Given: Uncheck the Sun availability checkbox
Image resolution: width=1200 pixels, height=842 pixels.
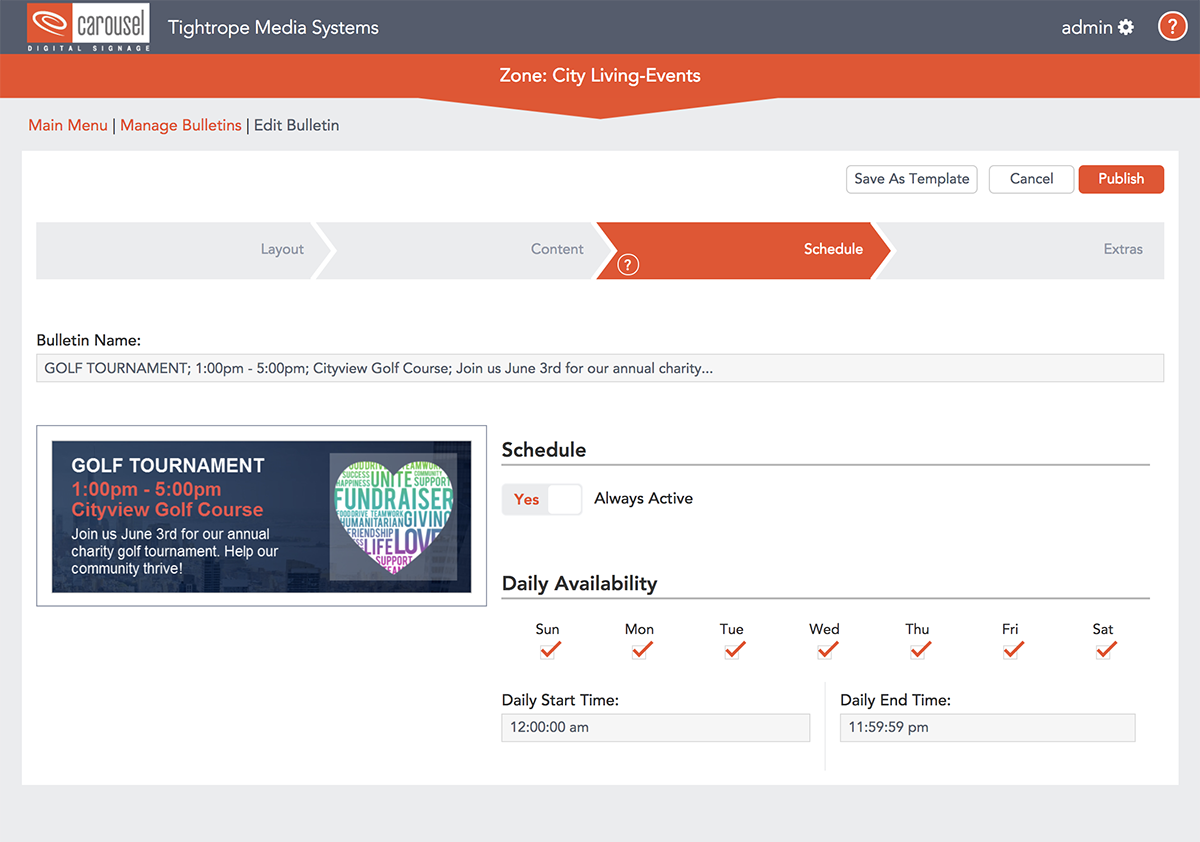Looking at the screenshot, I should coord(548,651).
